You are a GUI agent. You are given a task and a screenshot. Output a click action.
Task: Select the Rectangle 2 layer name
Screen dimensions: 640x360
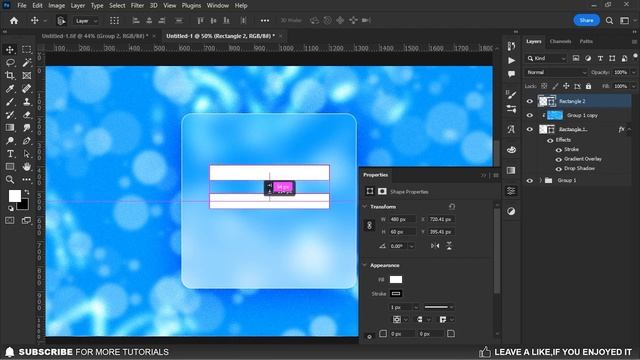(572, 101)
